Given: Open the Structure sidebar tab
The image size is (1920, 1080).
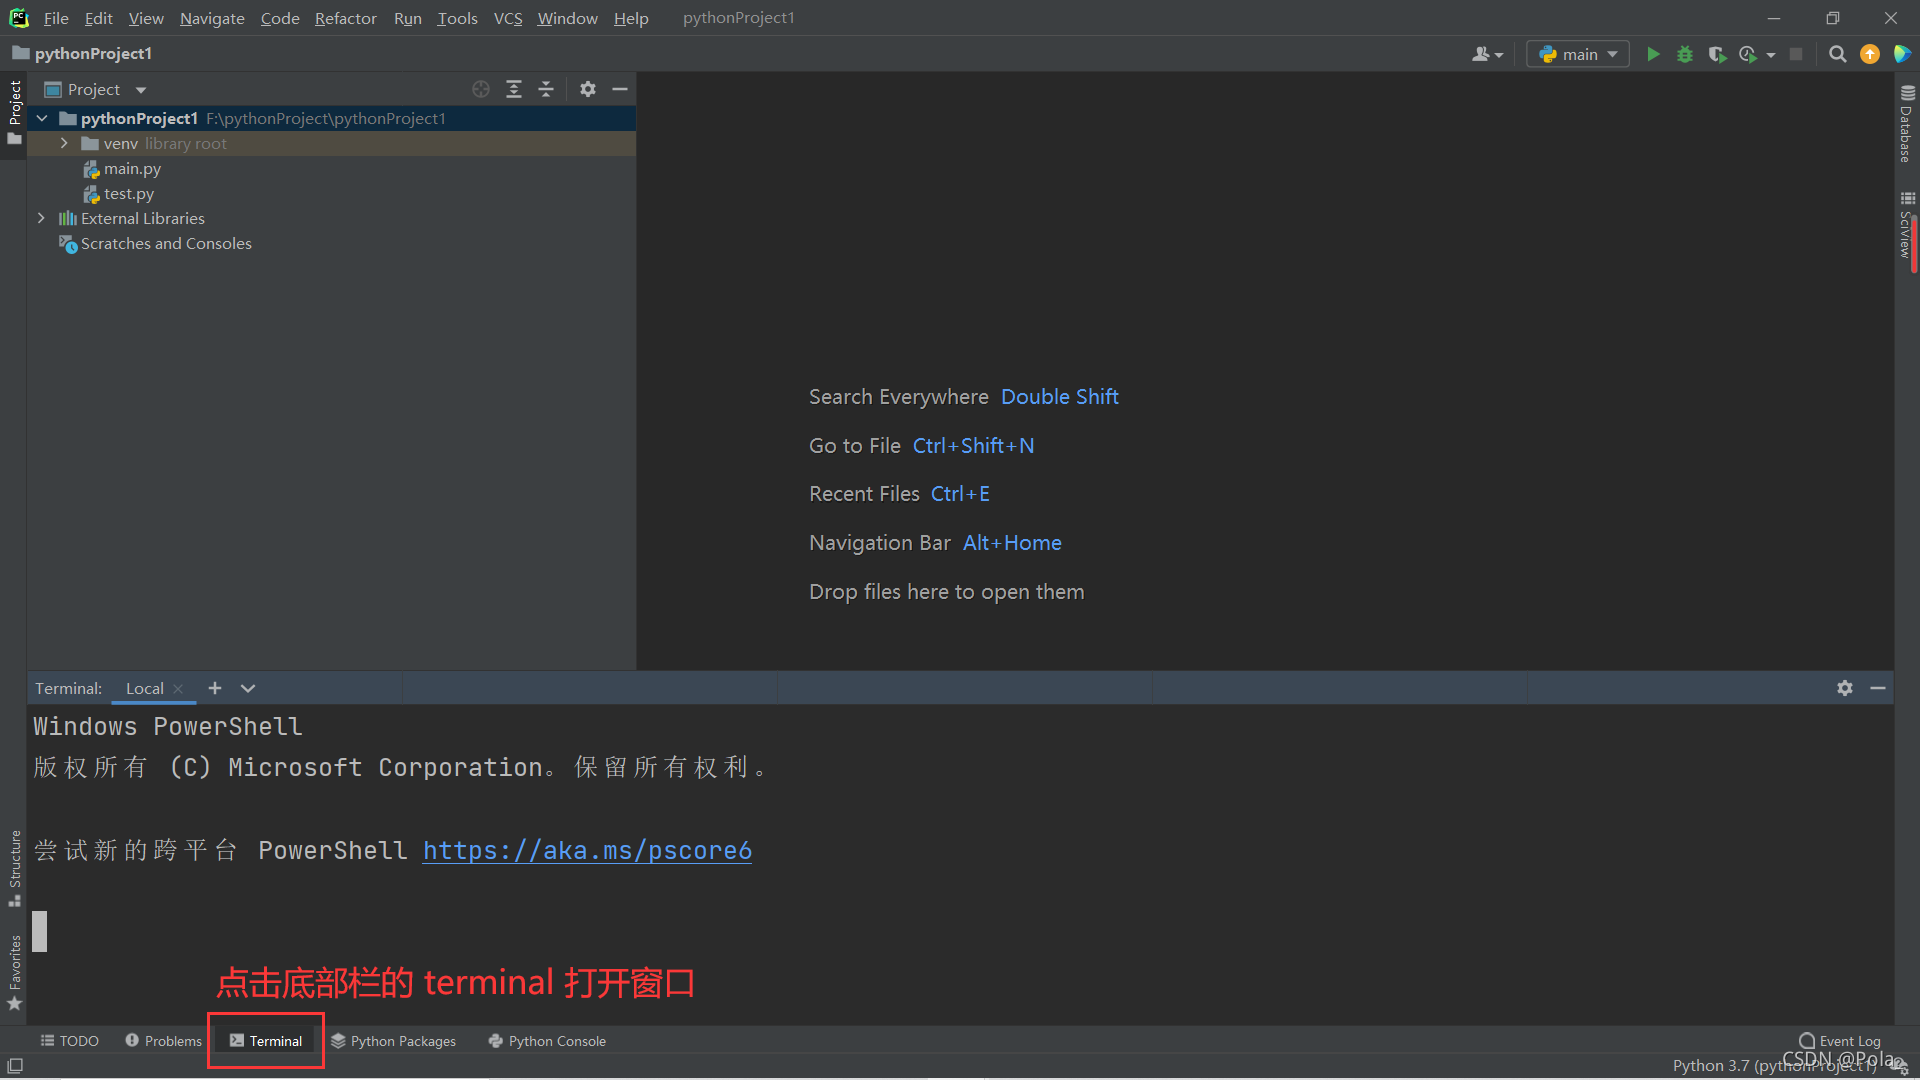Looking at the screenshot, I should pos(14,868).
